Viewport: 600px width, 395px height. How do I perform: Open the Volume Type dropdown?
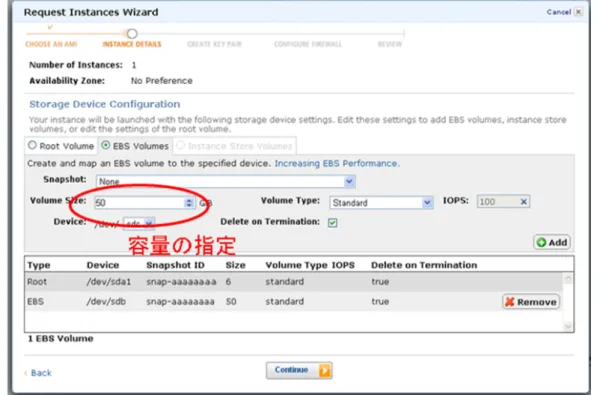[x=381, y=202]
